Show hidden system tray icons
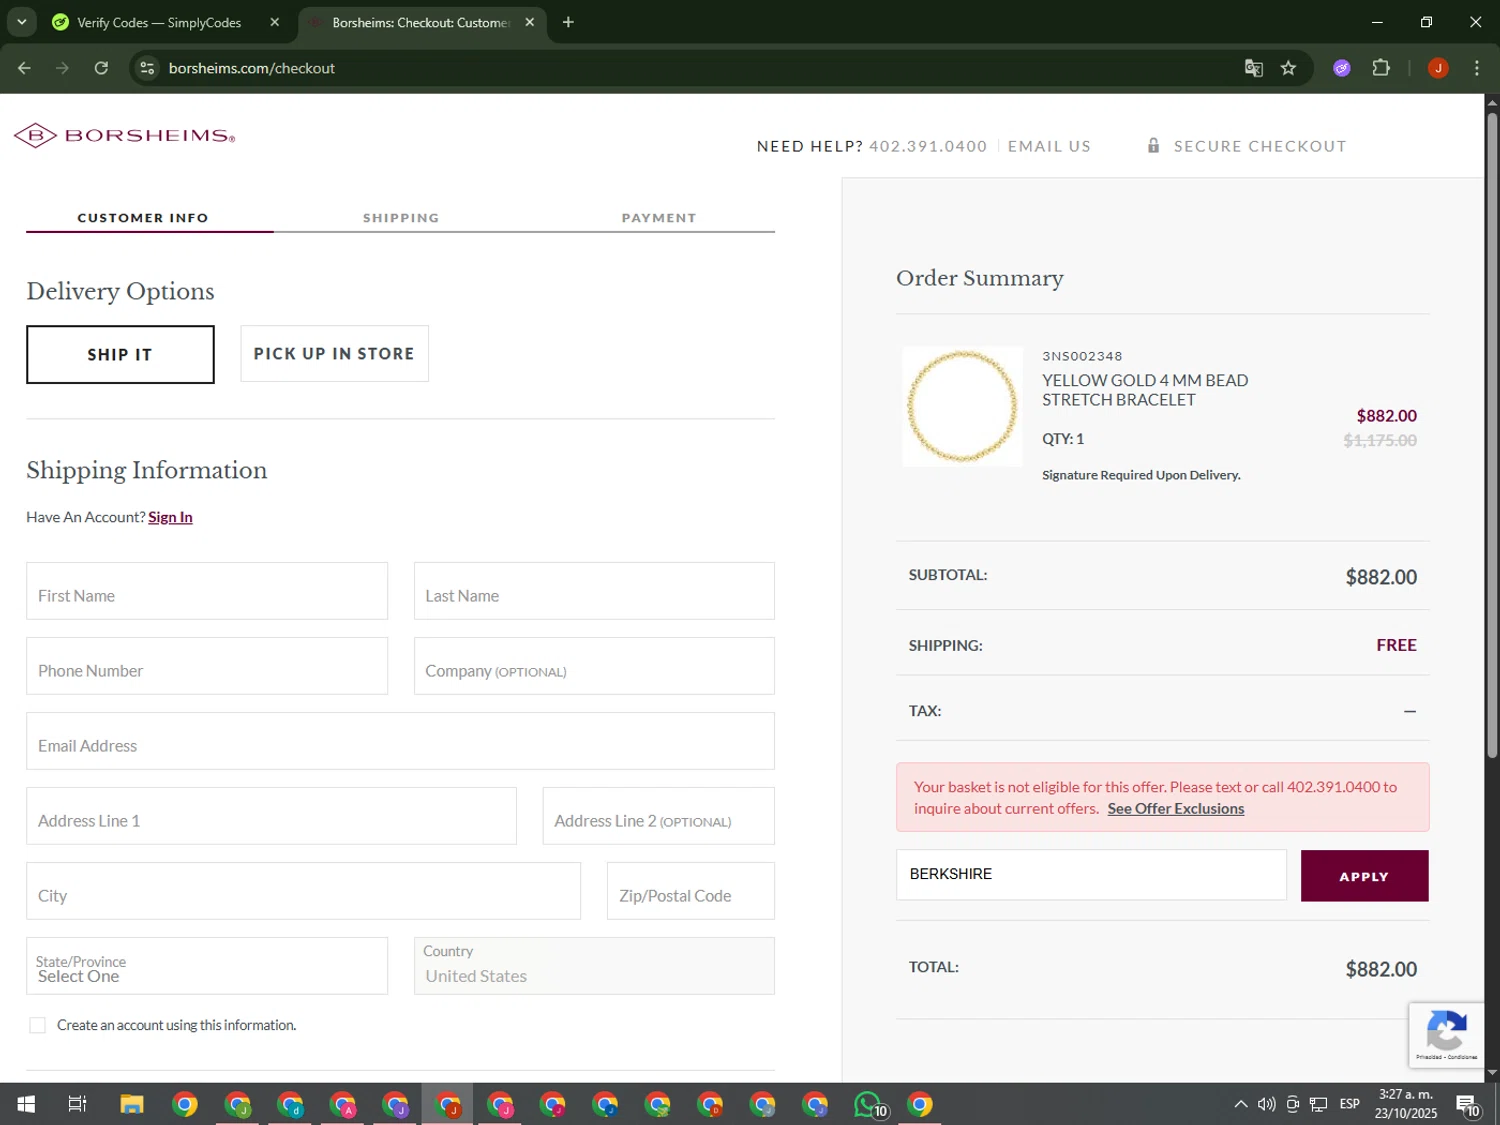This screenshot has width=1500, height=1125. (x=1240, y=1104)
